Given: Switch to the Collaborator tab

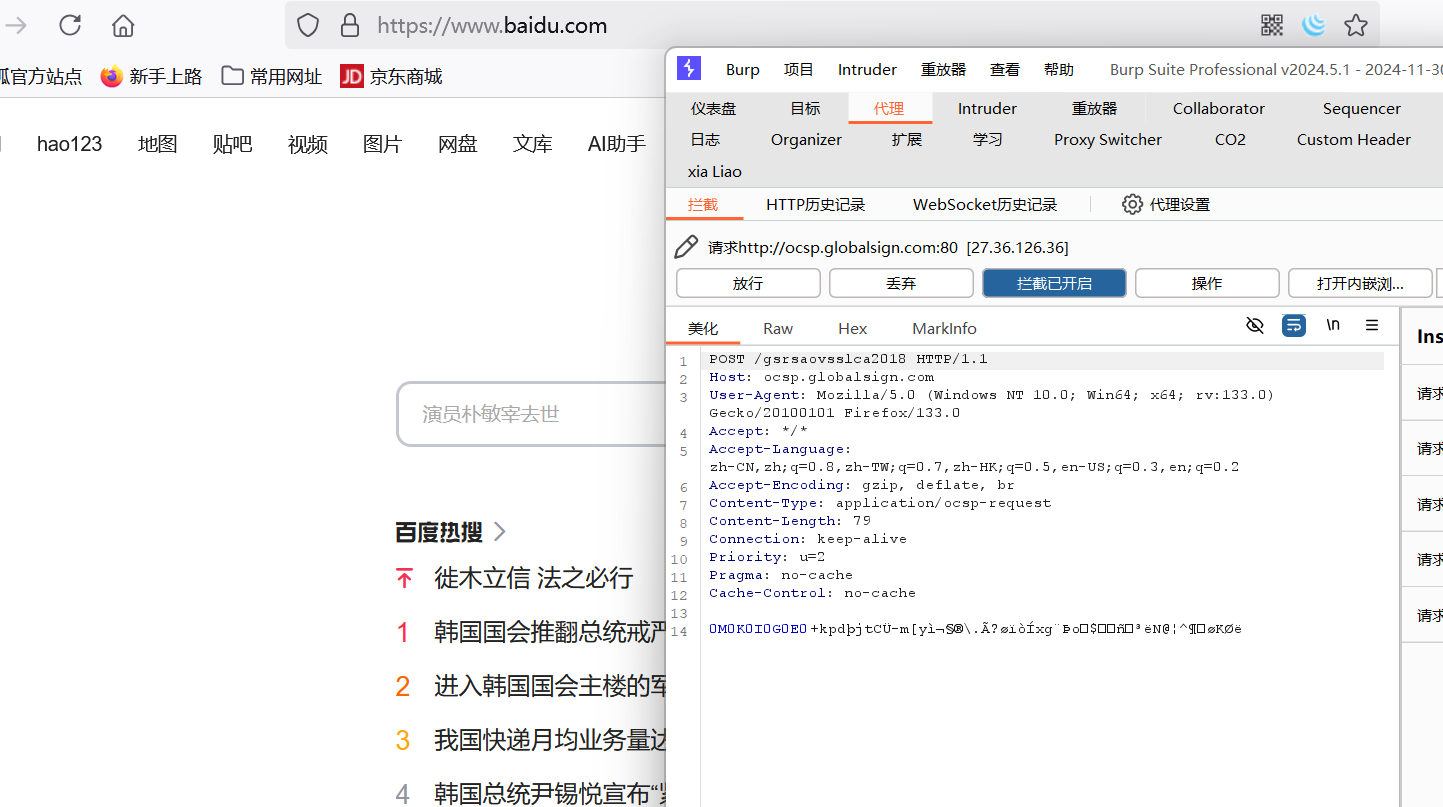Looking at the screenshot, I should (1219, 108).
